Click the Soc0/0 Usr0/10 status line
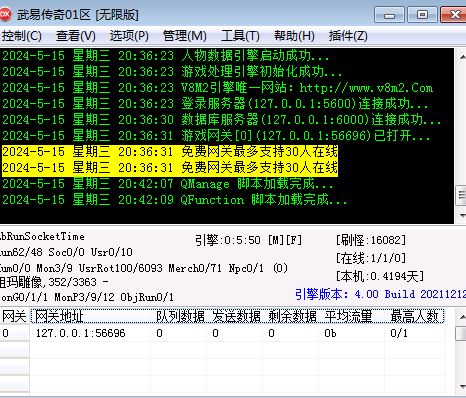Viewport: 466px width, 398px height. coord(66,252)
